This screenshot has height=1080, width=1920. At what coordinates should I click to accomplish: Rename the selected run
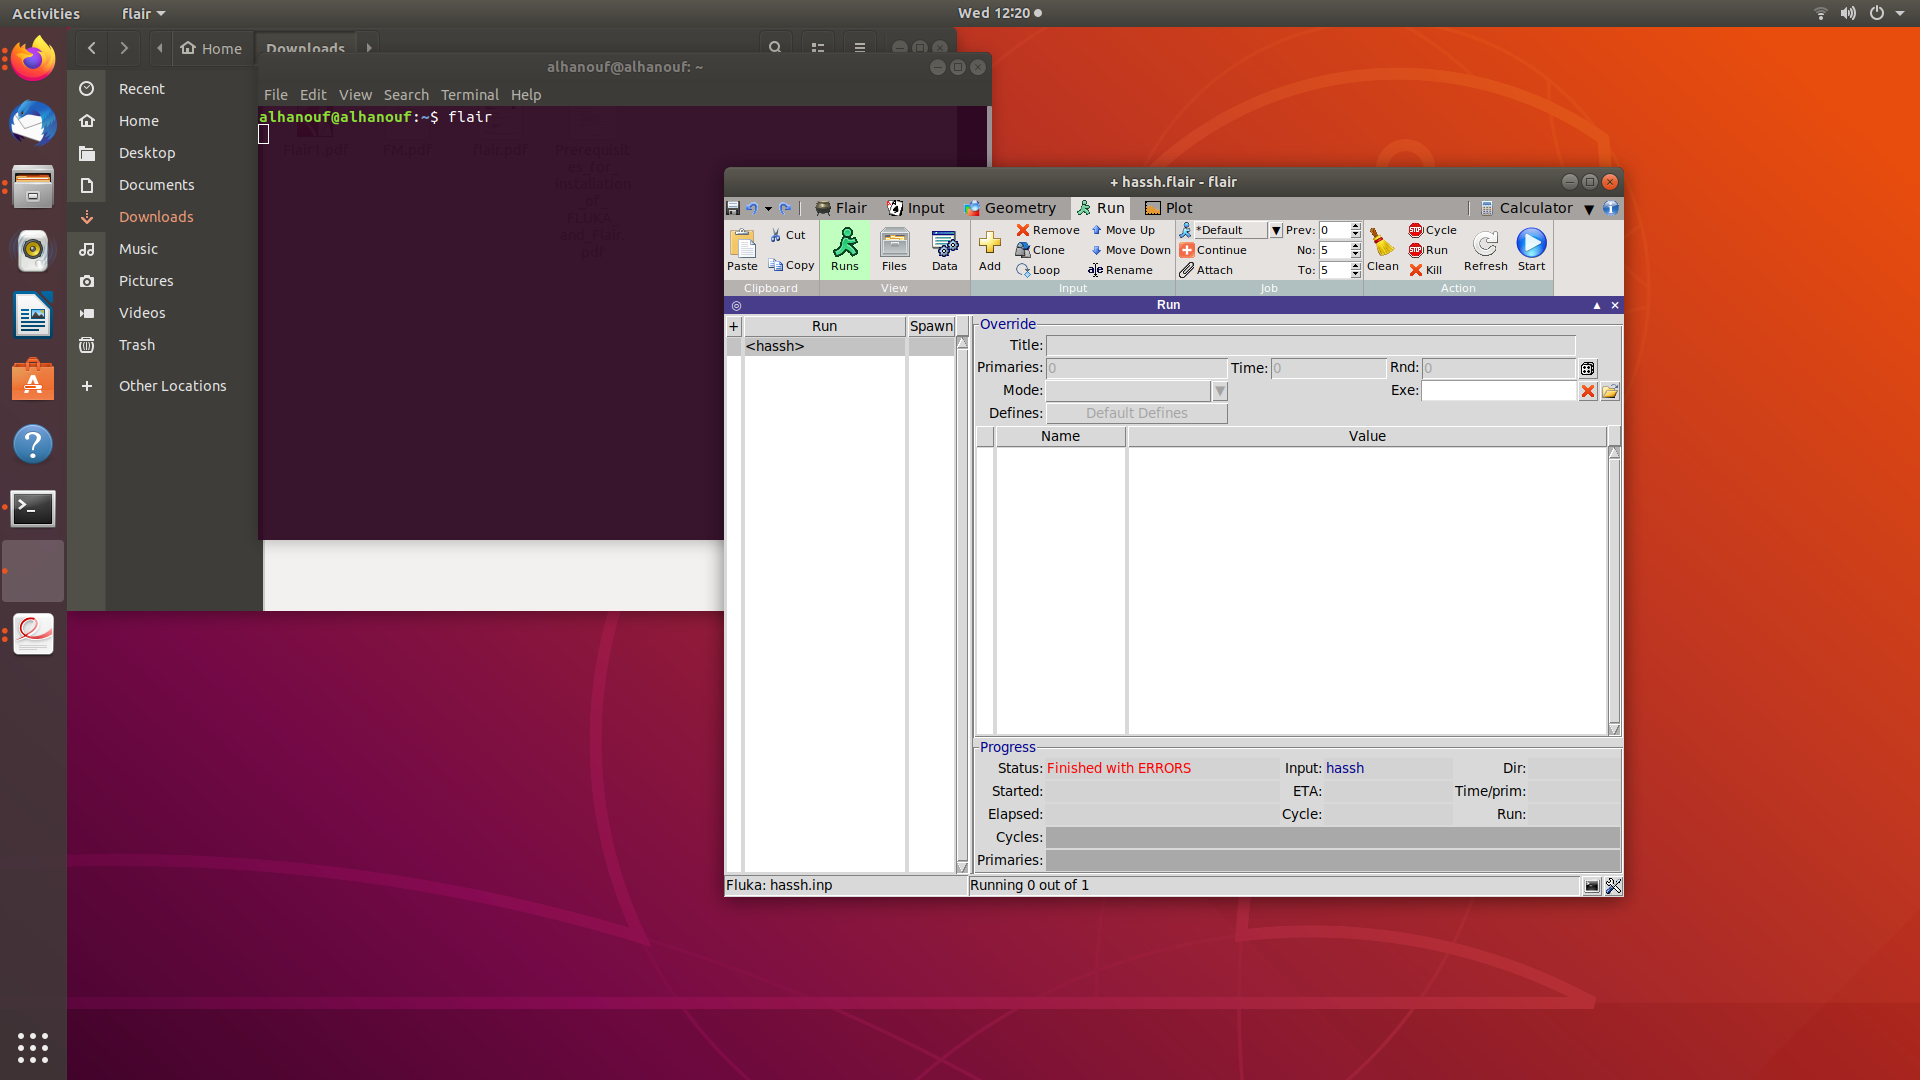click(1120, 270)
